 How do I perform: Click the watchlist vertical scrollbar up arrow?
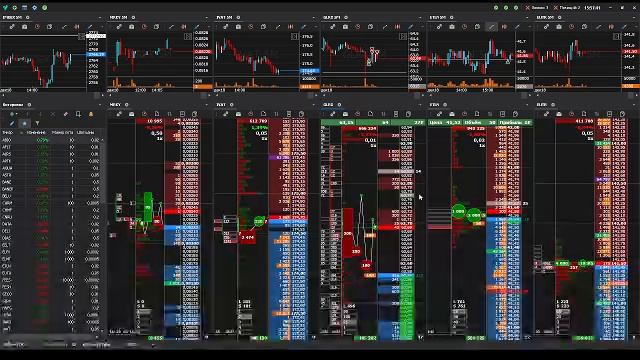tap(102, 140)
